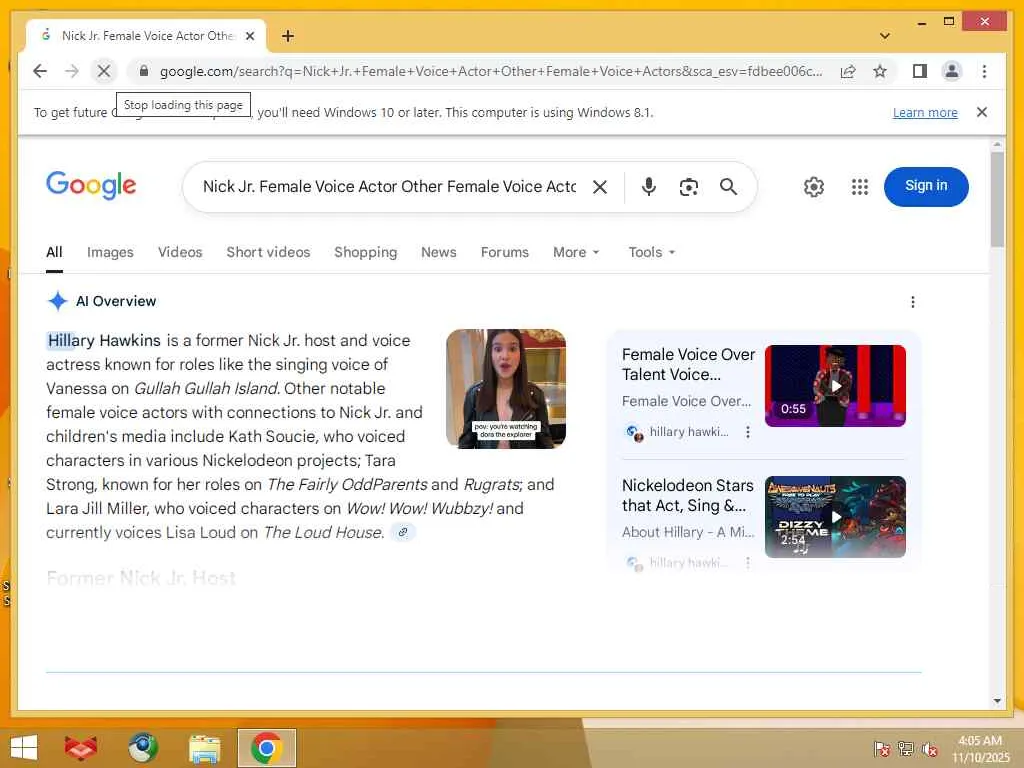
Task: Open Google quick settings gear
Action: (814, 187)
